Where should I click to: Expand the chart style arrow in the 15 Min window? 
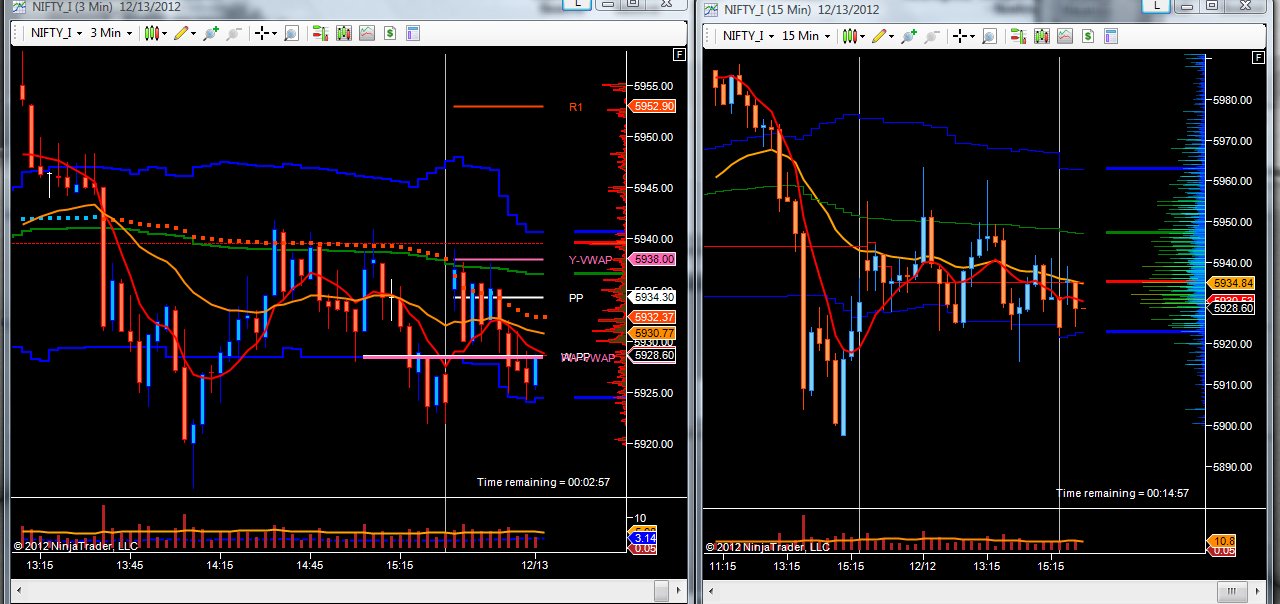(862, 35)
